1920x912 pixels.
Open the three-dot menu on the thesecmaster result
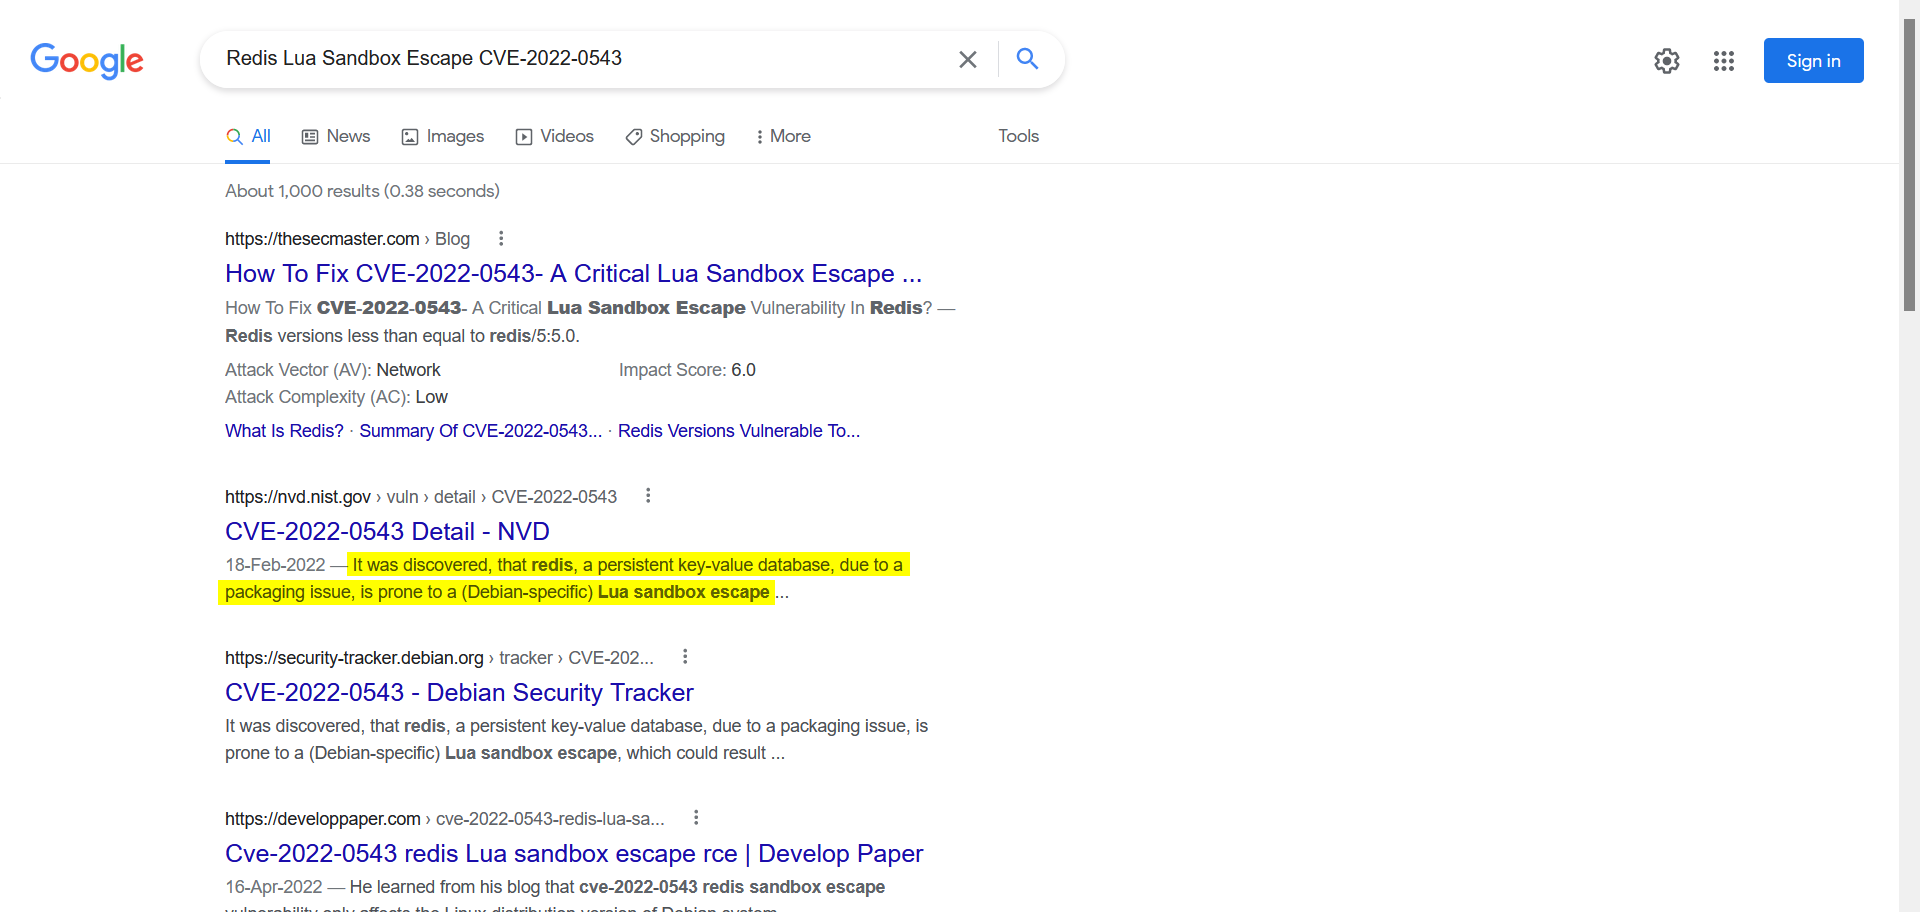click(500, 238)
